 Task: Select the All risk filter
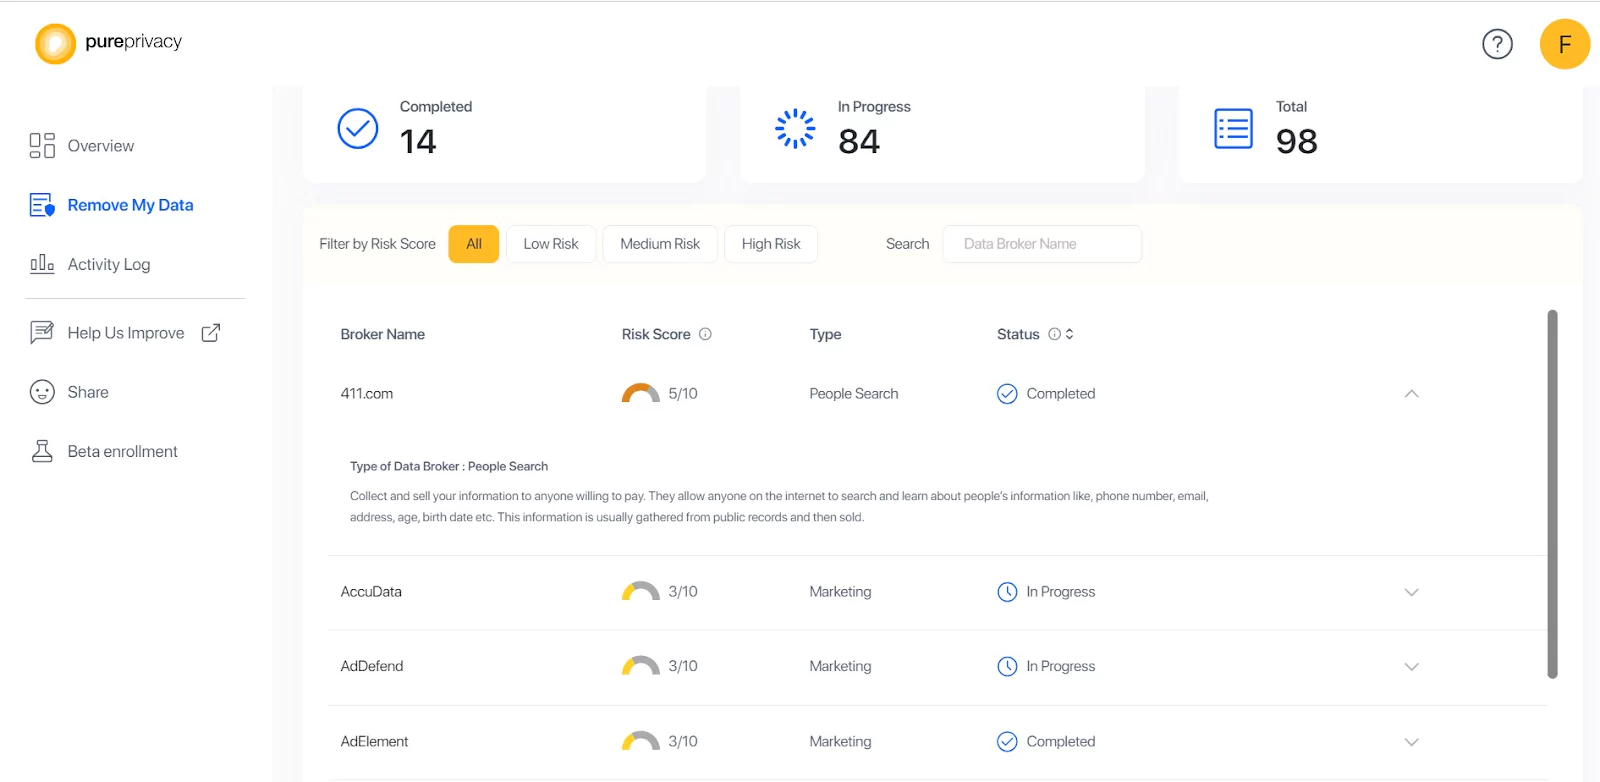pyautogui.click(x=474, y=244)
